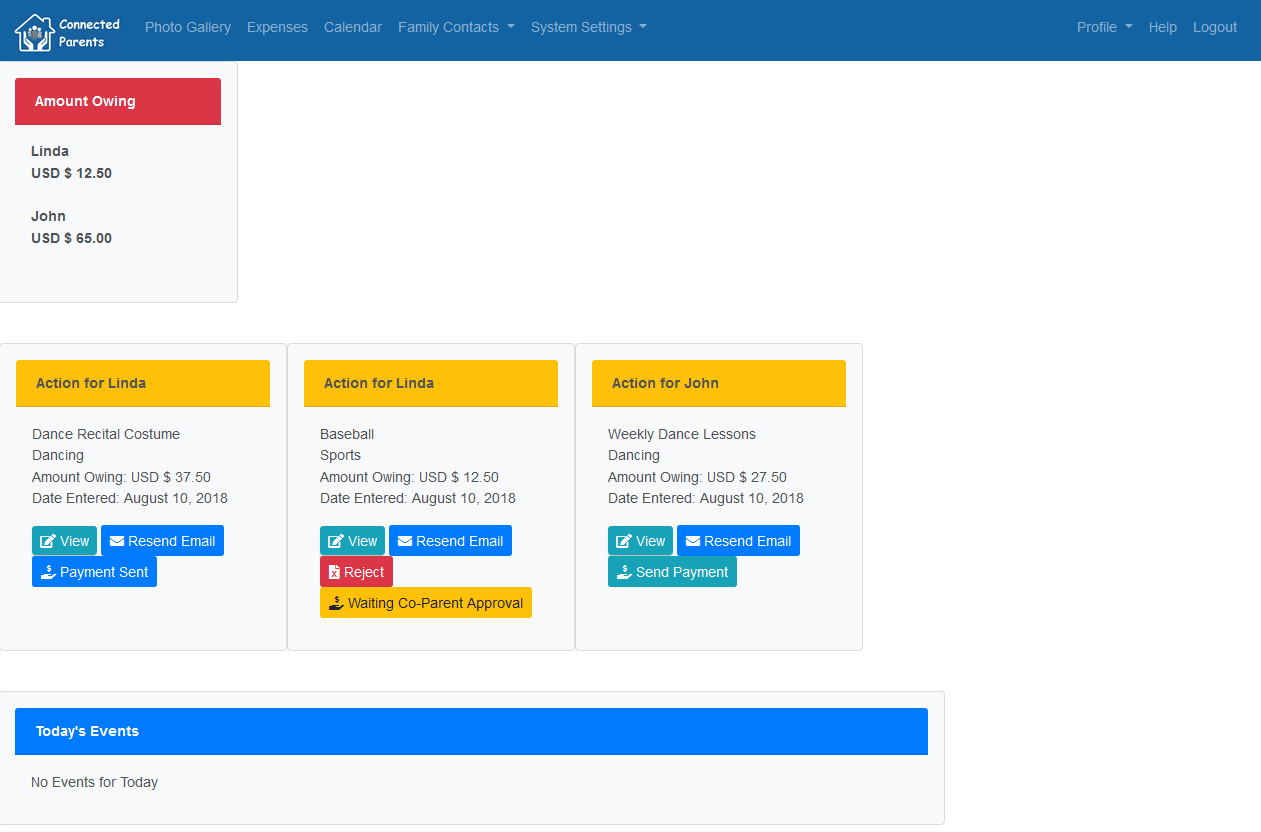The height and width of the screenshot is (832, 1261).
Task: Click the Sports category text
Action: click(x=340, y=455)
